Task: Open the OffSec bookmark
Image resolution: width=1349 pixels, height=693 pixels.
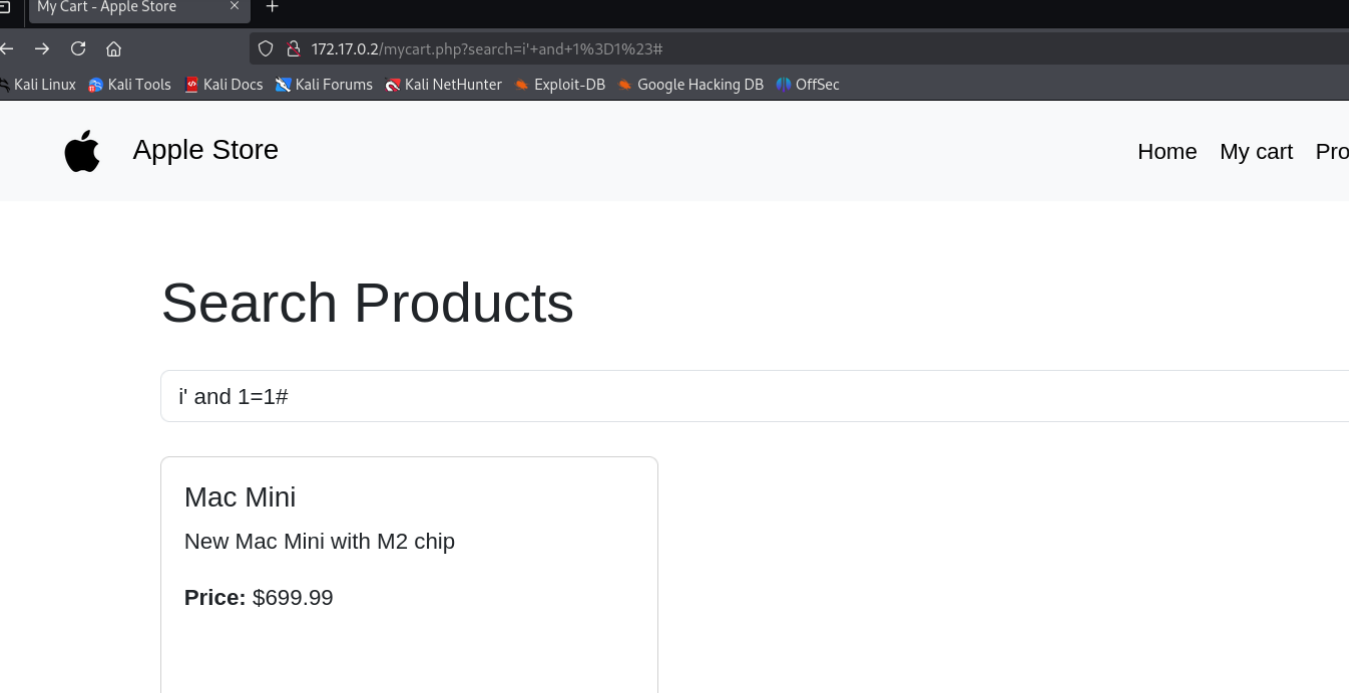Action: [x=808, y=85]
